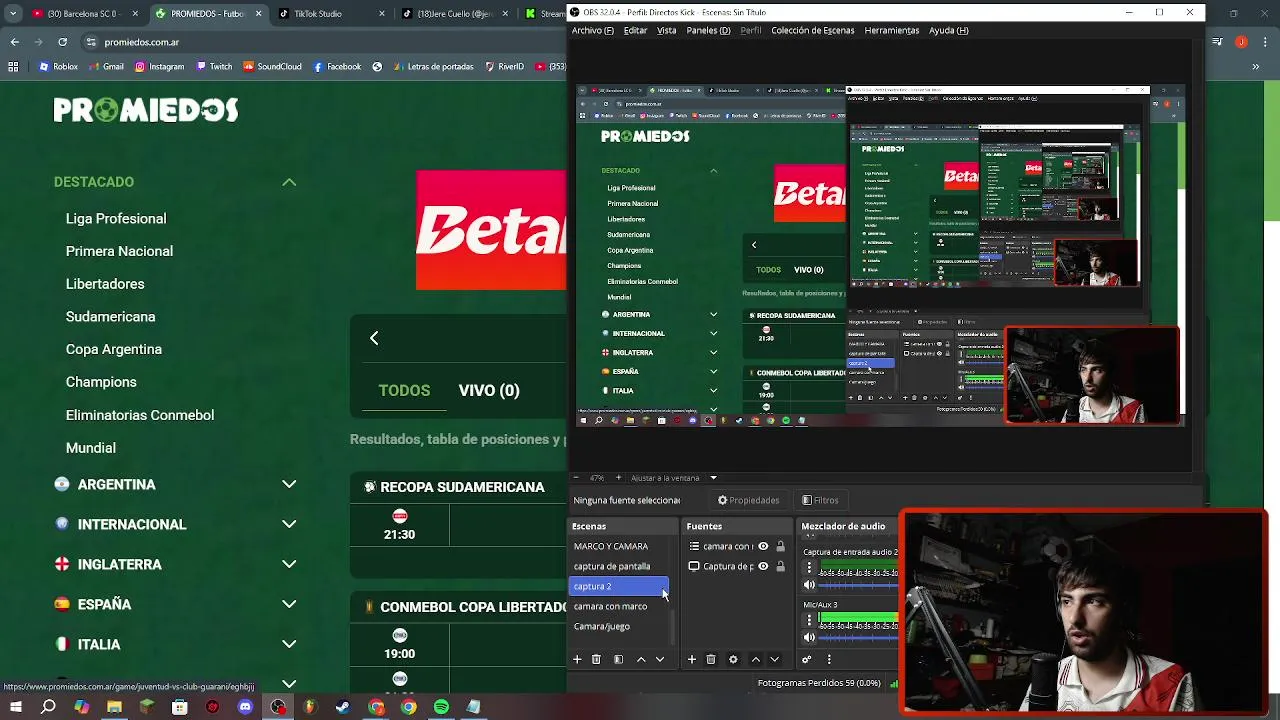Add a new source in Fuentes panel

[x=692, y=659]
